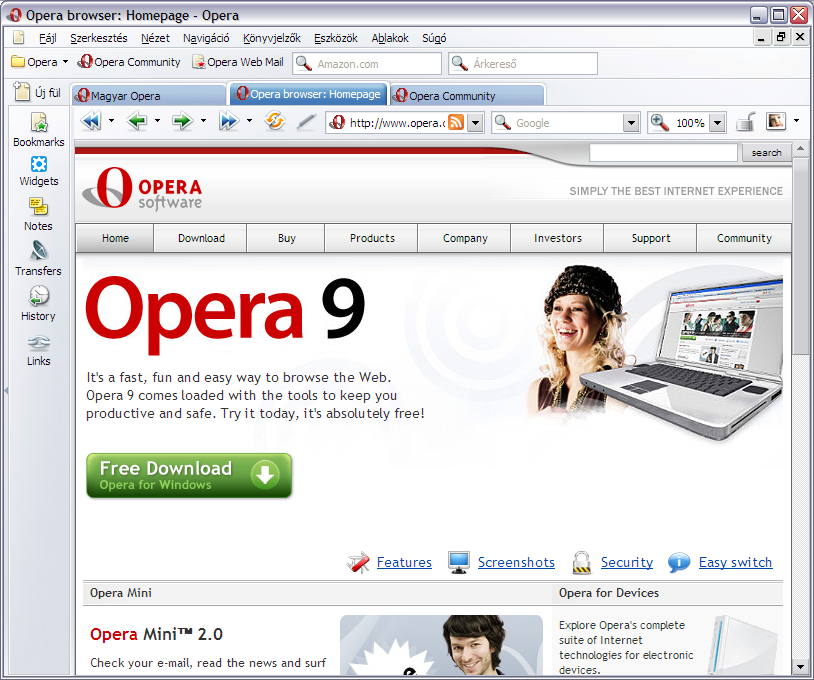Focus the Amazon.com search field
This screenshot has height=680, width=814.
pos(367,63)
